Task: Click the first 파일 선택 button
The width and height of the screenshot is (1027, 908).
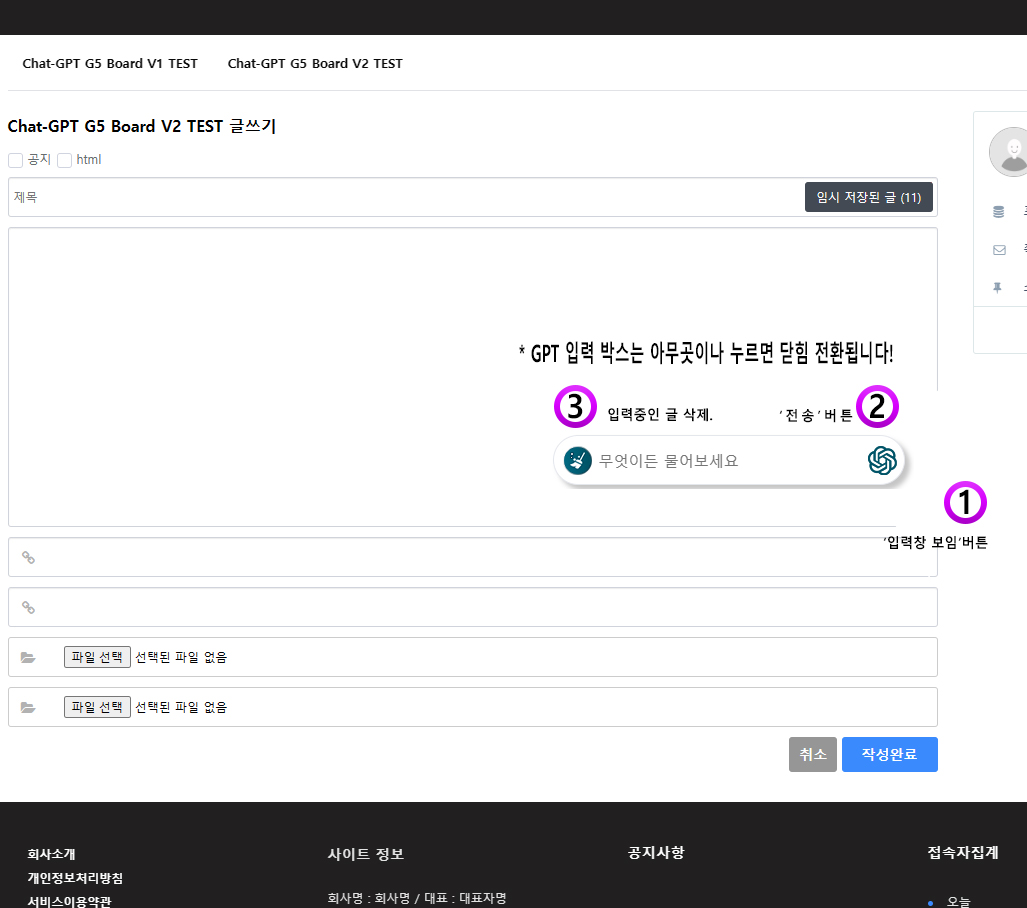Action: (x=97, y=657)
